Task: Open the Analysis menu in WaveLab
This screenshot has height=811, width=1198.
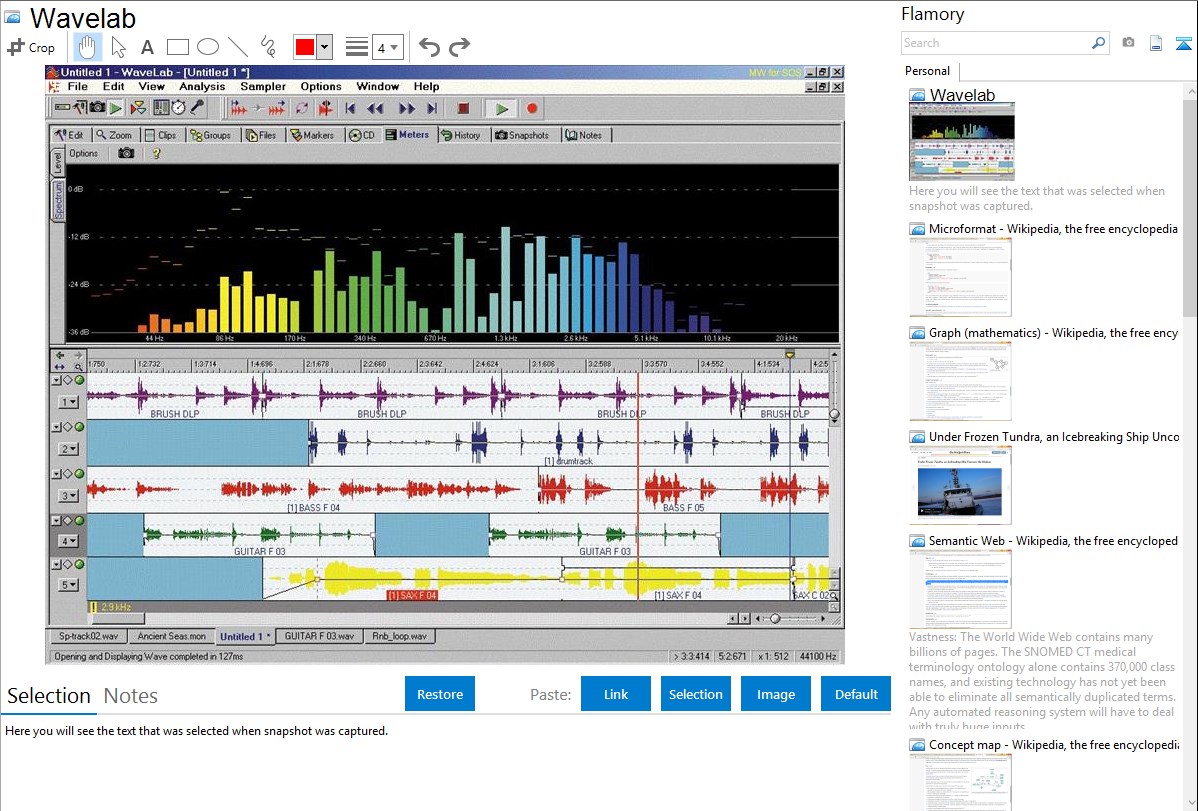Action: [202, 86]
